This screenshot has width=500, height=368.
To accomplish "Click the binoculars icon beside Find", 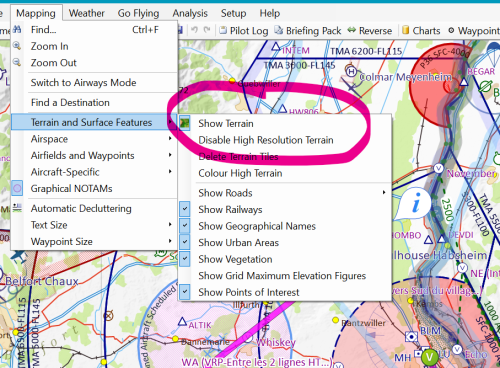I will 17,29.
